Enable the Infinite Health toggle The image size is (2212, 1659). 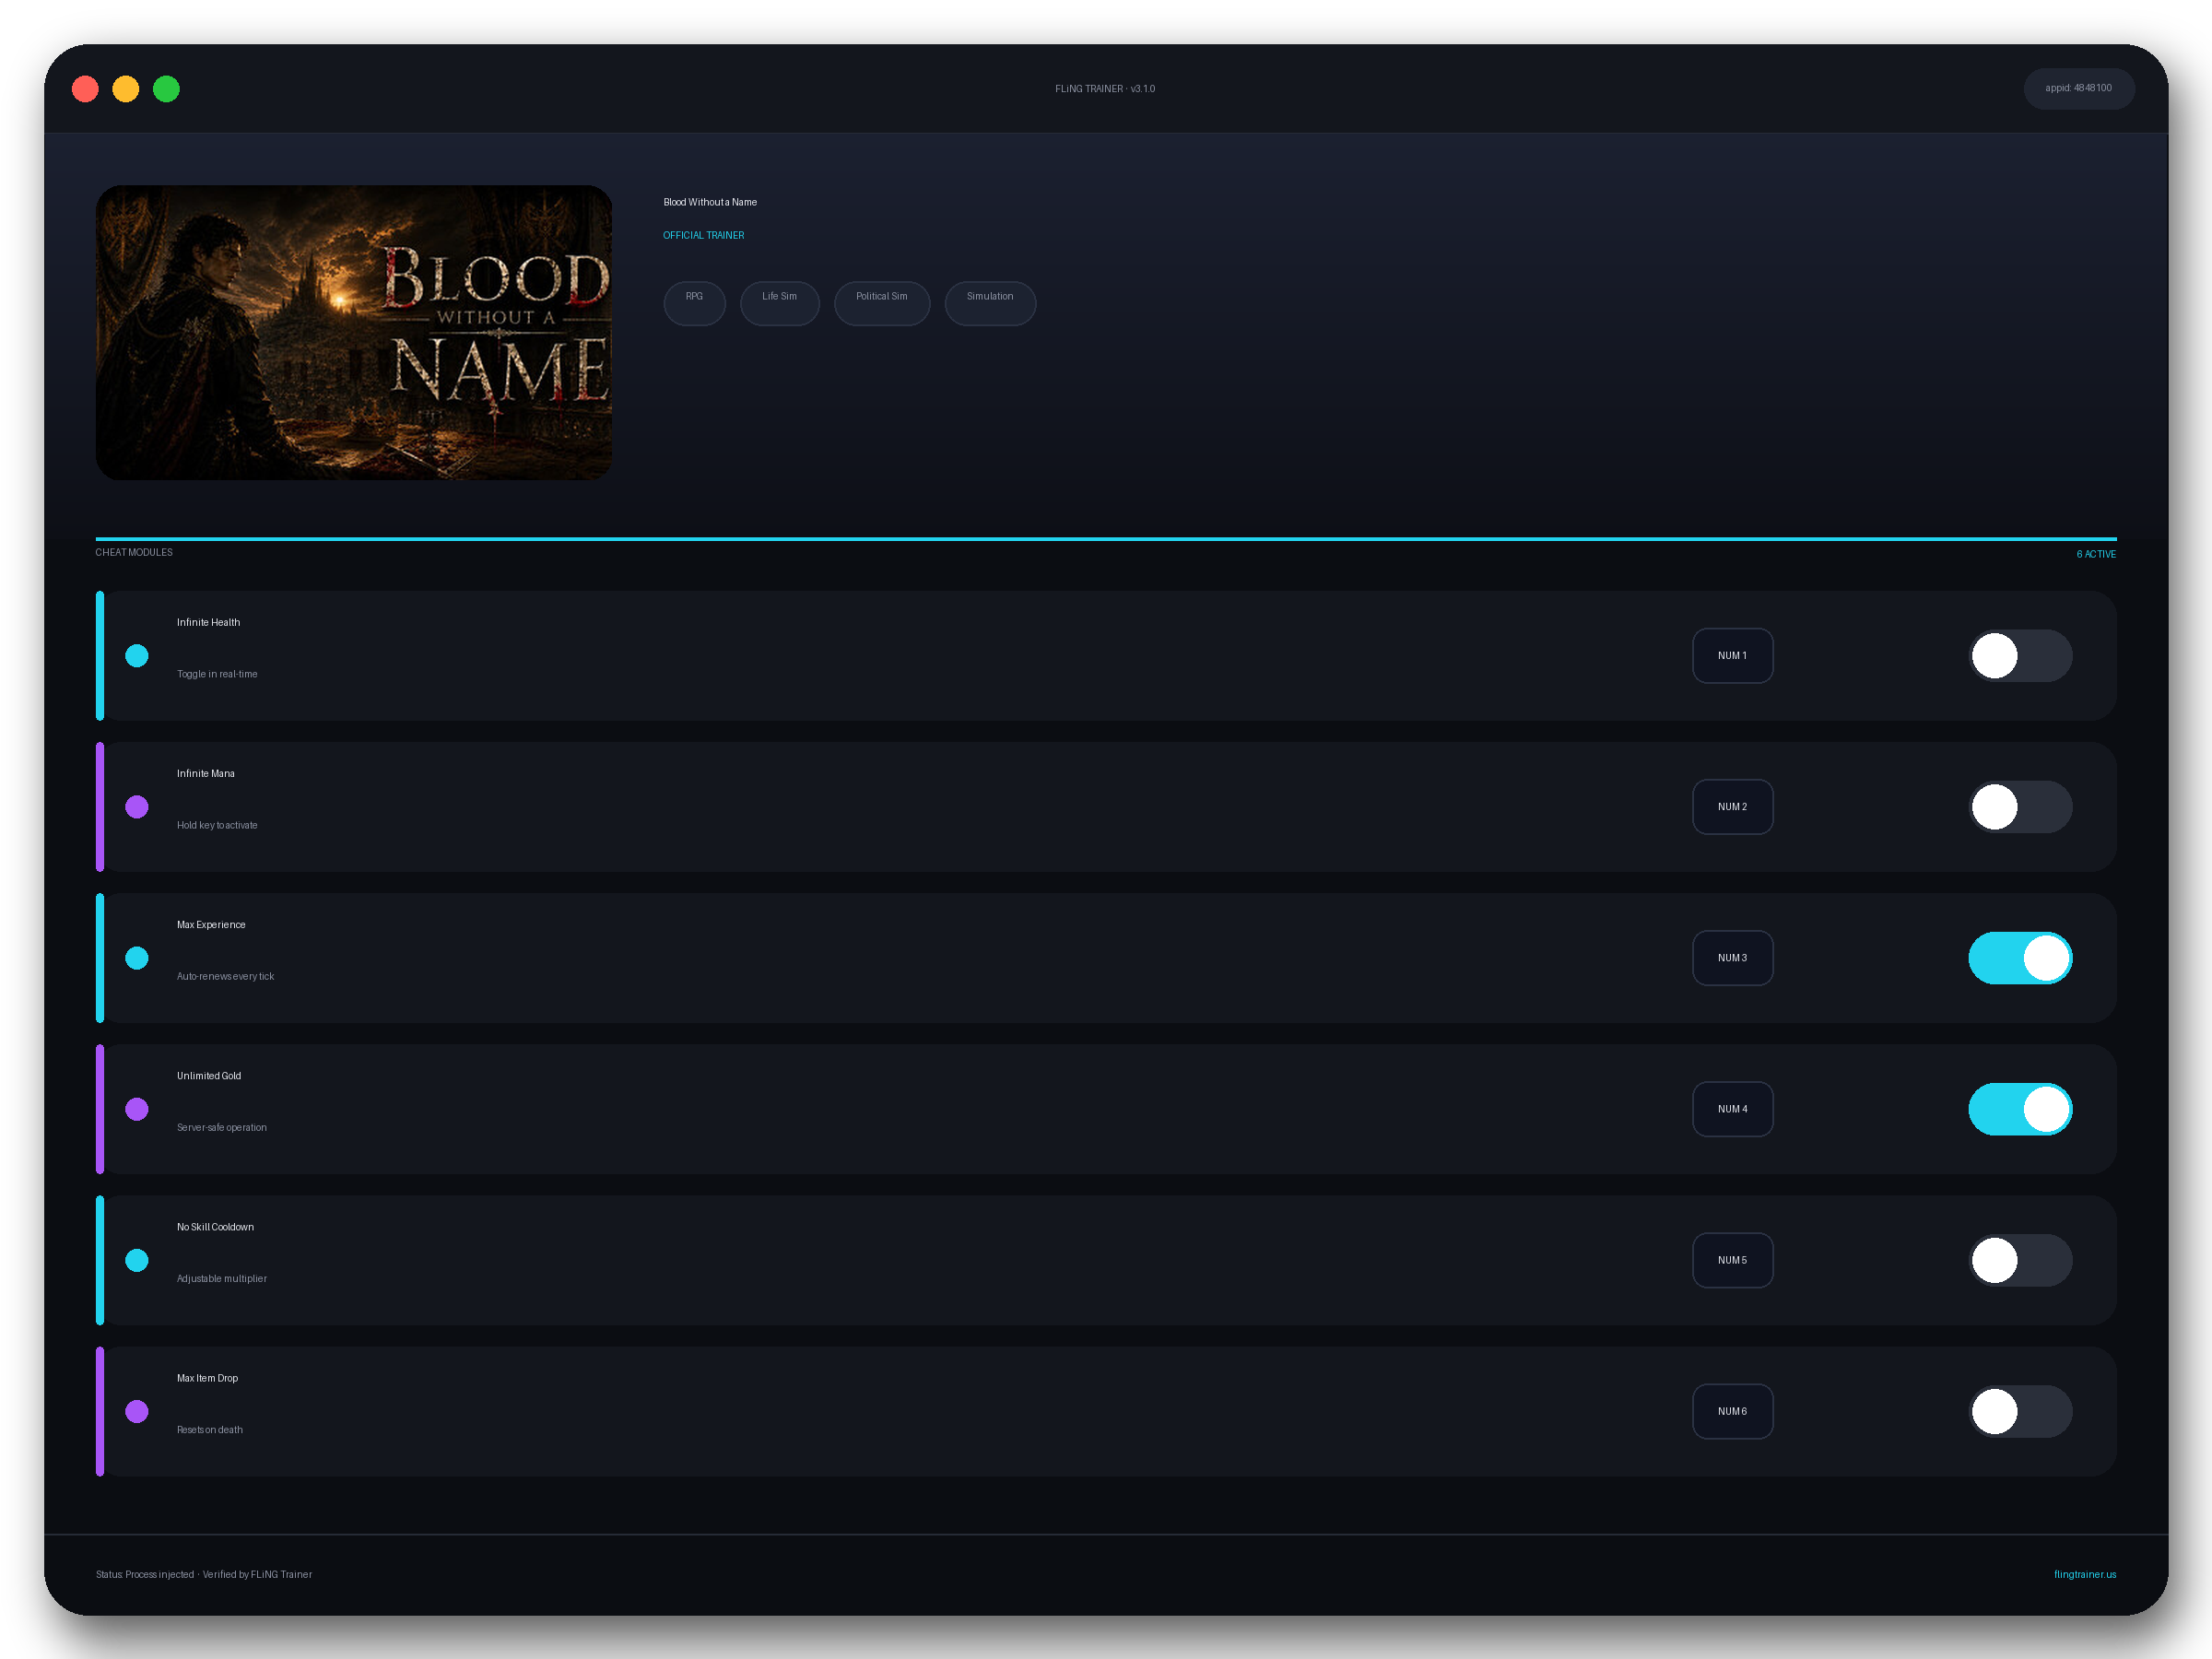[2020, 656]
